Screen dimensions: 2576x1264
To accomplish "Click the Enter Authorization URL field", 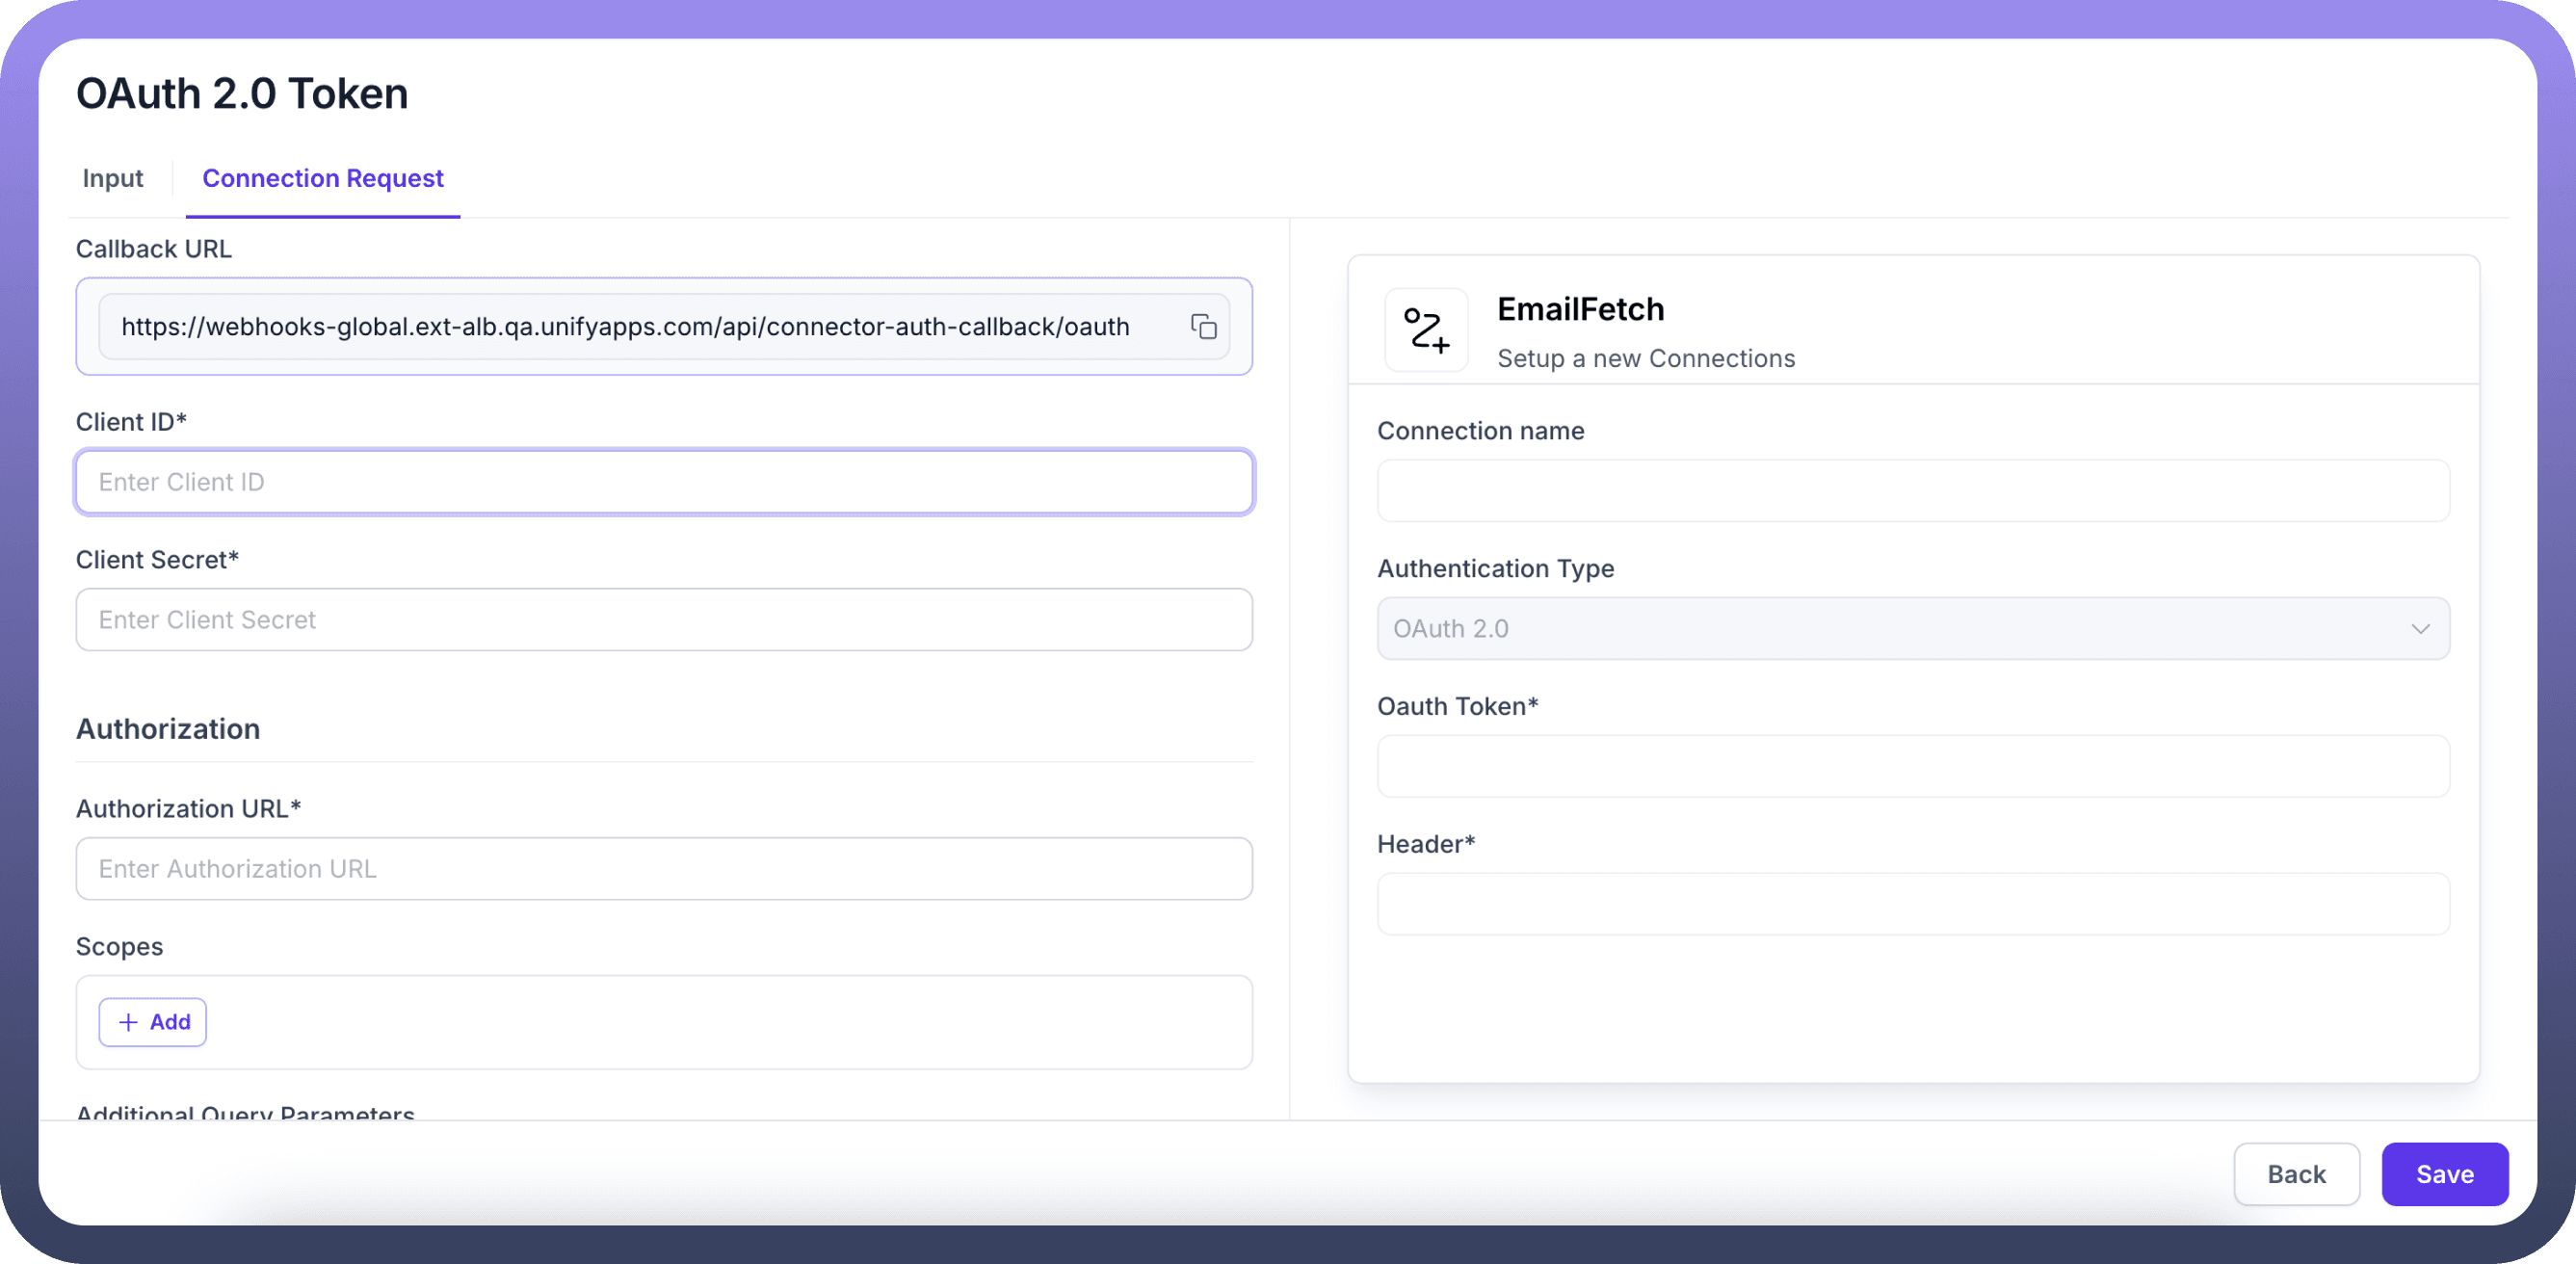I will tap(664, 869).
